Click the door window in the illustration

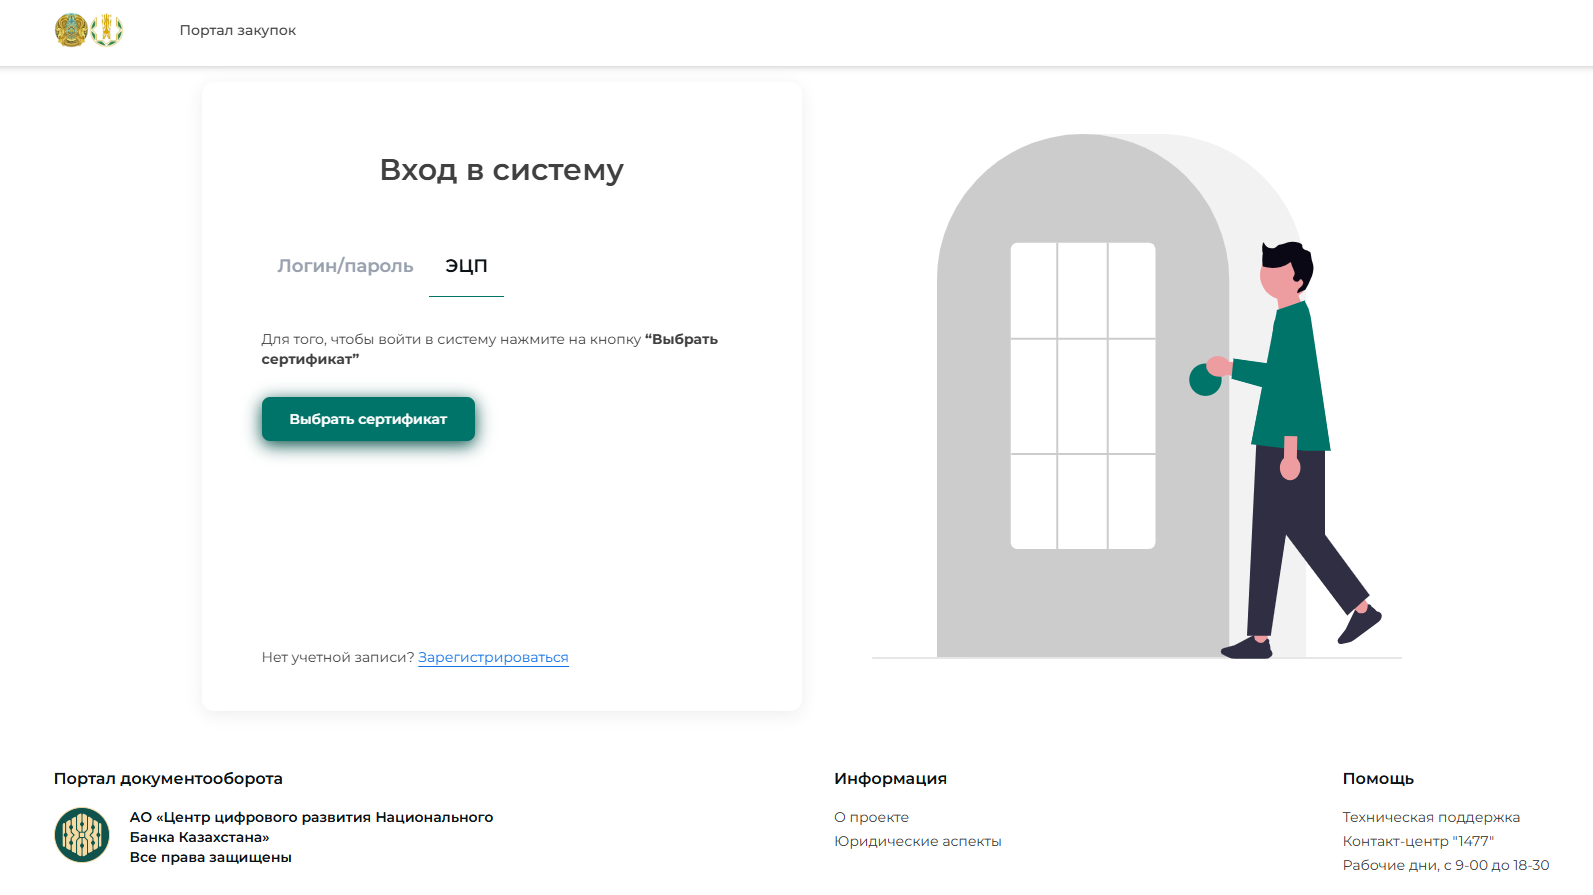point(1082,395)
